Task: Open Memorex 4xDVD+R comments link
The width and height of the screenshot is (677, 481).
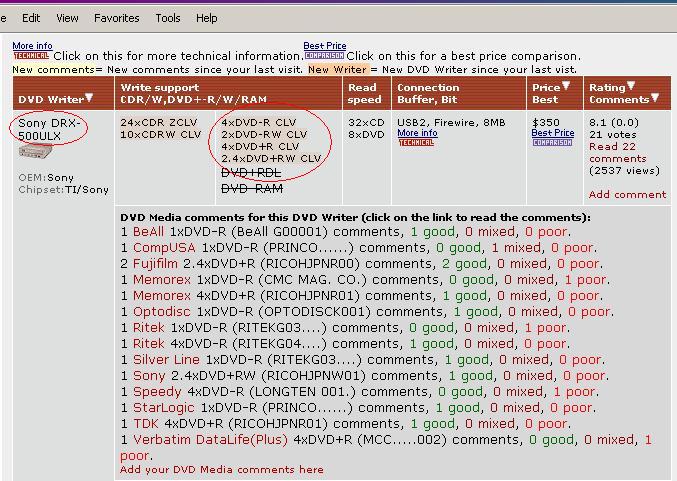Action: (161, 296)
